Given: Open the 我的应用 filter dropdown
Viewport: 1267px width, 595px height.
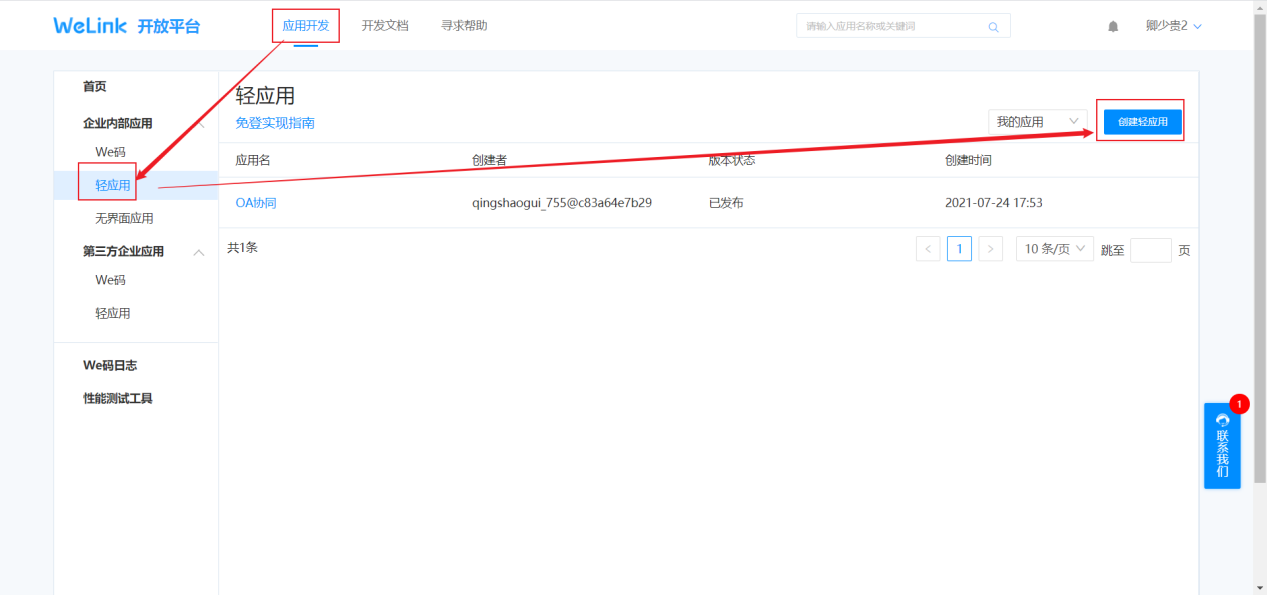Looking at the screenshot, I should (x=1038, y=122).
